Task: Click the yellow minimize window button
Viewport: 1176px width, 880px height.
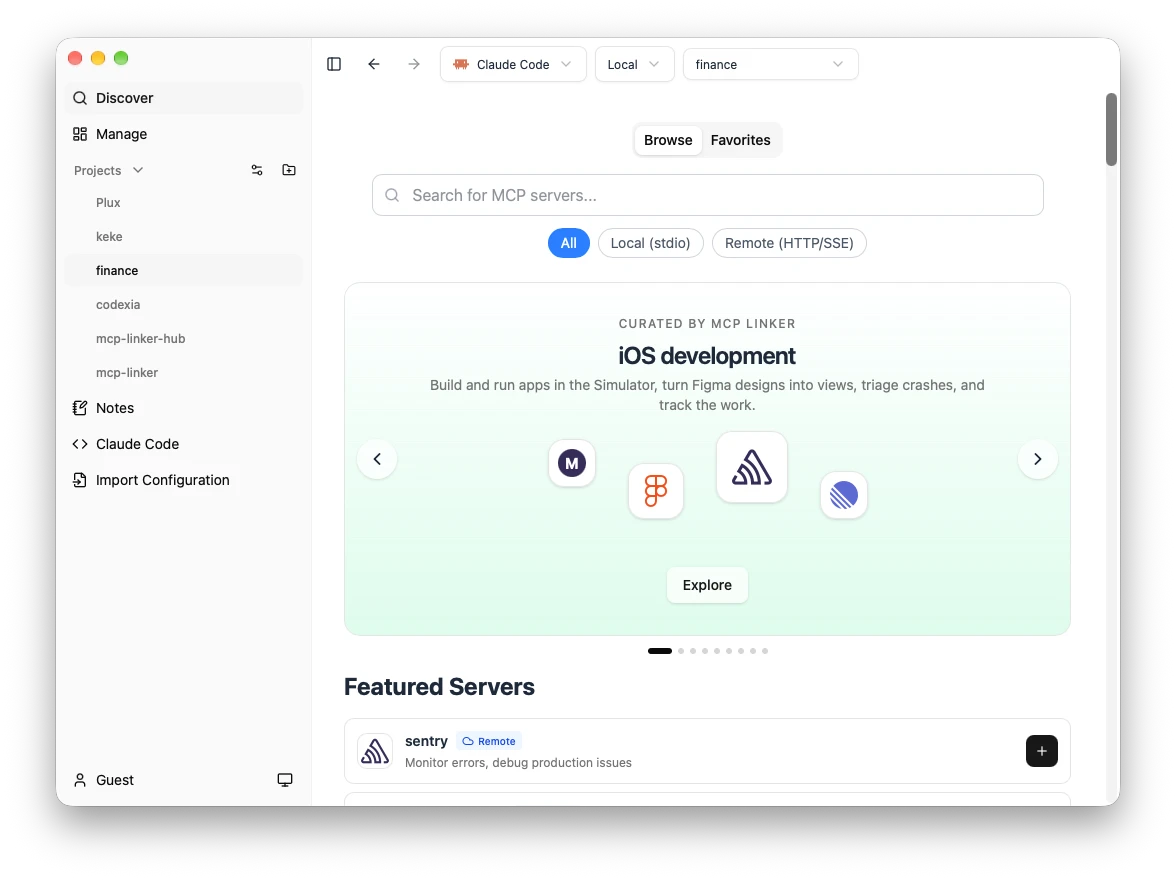Action: pyautogui.click(x=98, y=59)
